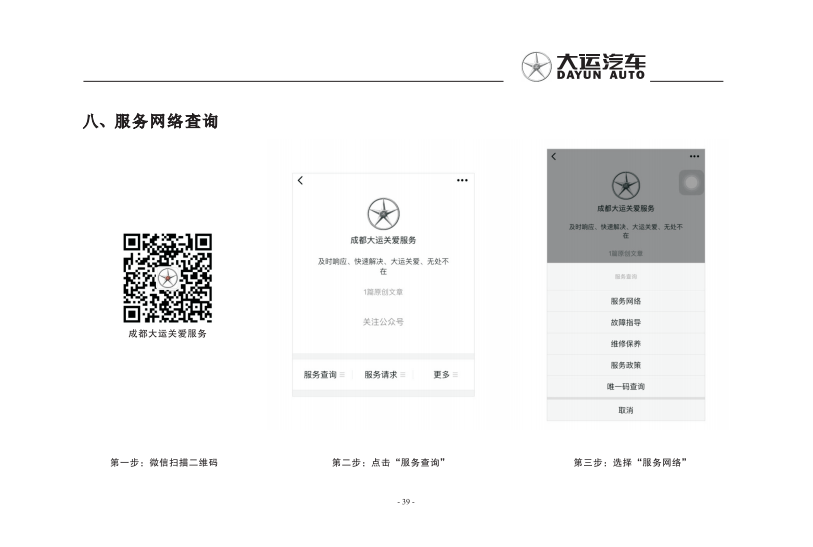Open the three-dot menu in the gray phone screen

[694, 156]
